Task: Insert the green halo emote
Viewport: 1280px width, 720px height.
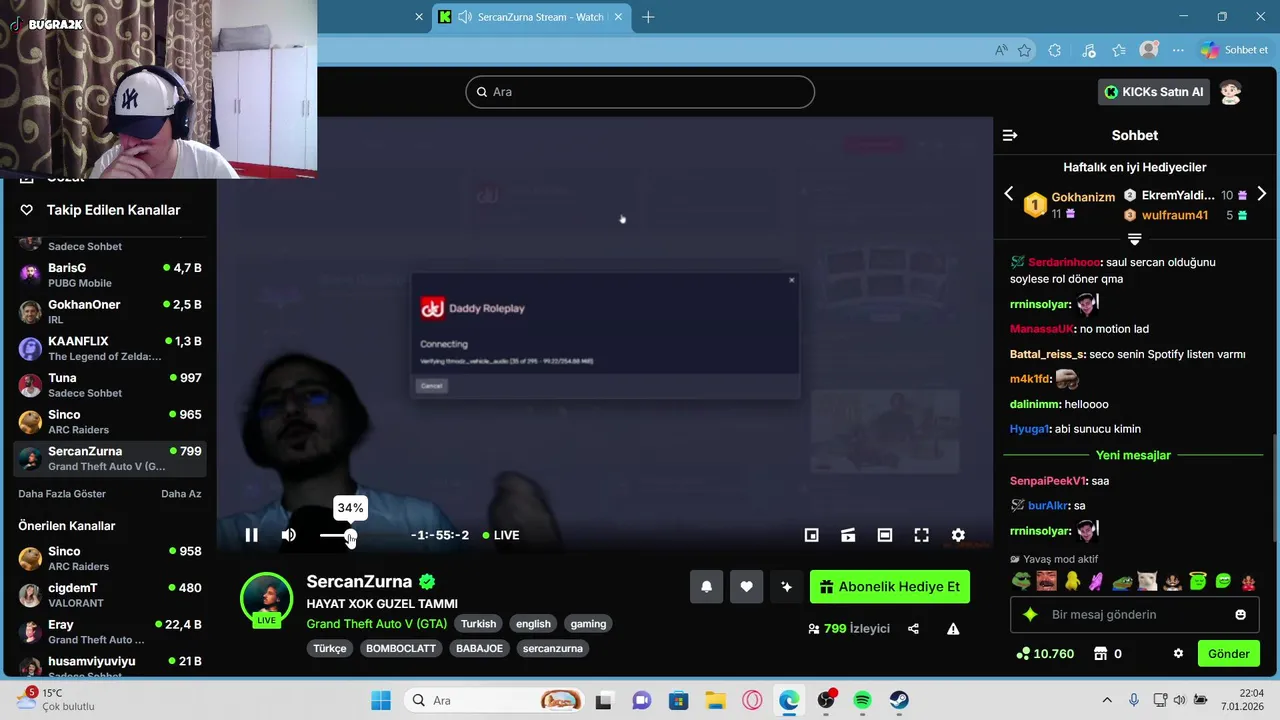Action: (x=1198, y=581)
